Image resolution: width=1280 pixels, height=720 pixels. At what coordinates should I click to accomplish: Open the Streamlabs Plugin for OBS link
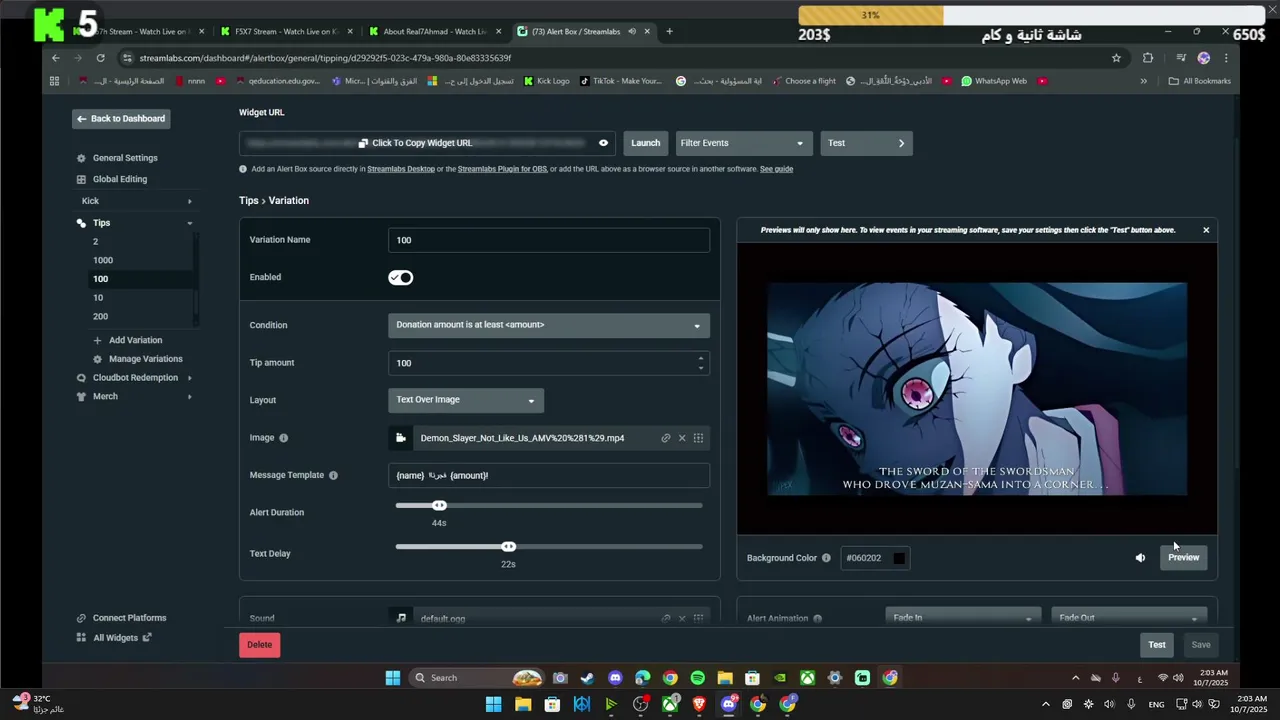tap(502, 169)
